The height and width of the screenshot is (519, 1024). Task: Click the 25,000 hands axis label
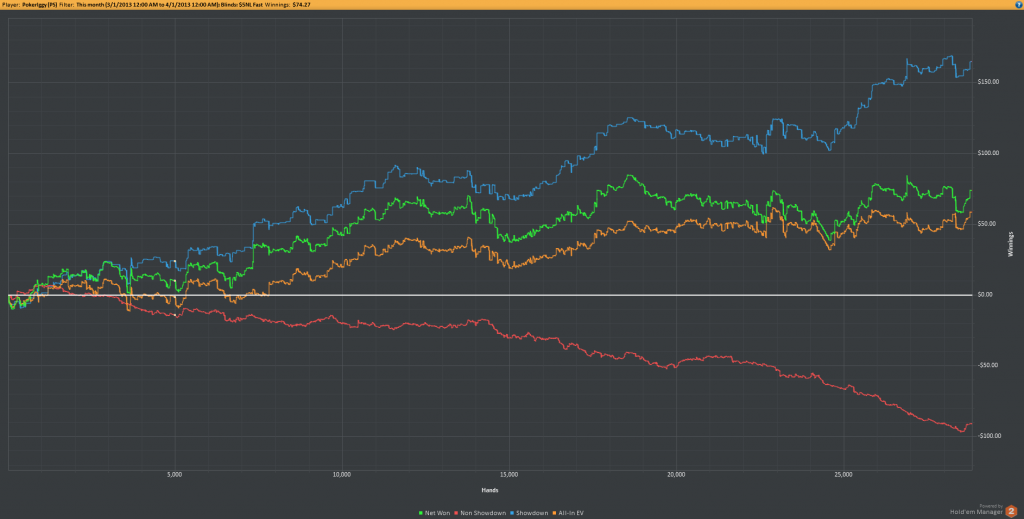point(843,475)
